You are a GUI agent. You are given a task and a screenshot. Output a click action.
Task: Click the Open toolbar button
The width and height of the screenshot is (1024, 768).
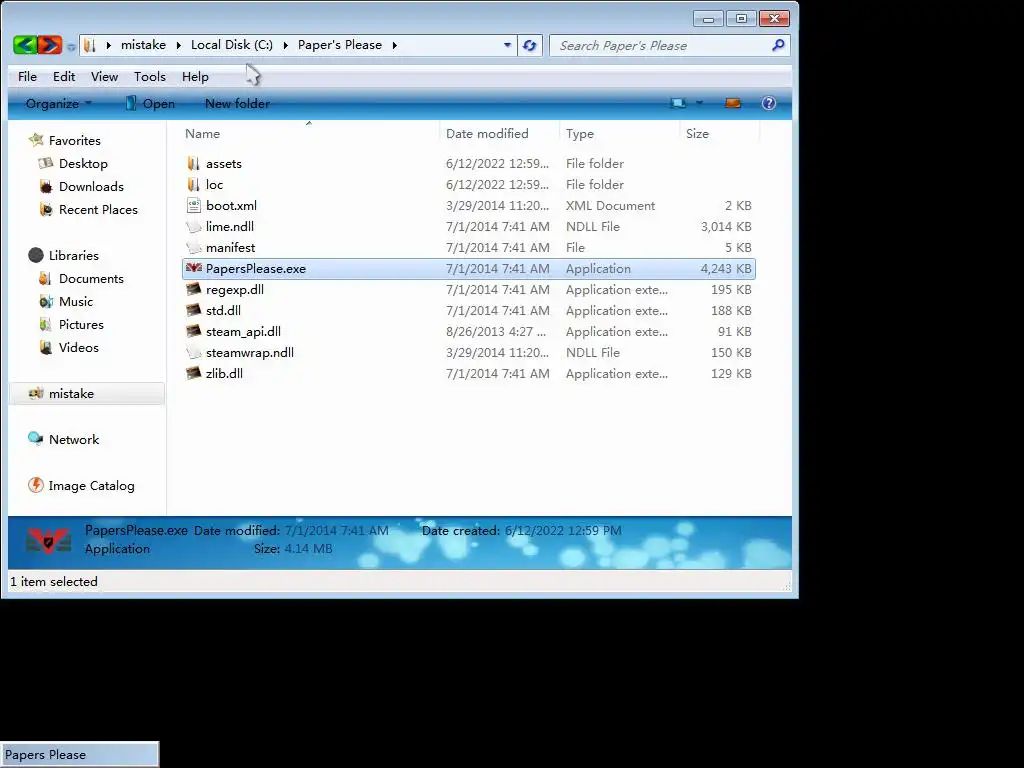(x=150, y=103)
